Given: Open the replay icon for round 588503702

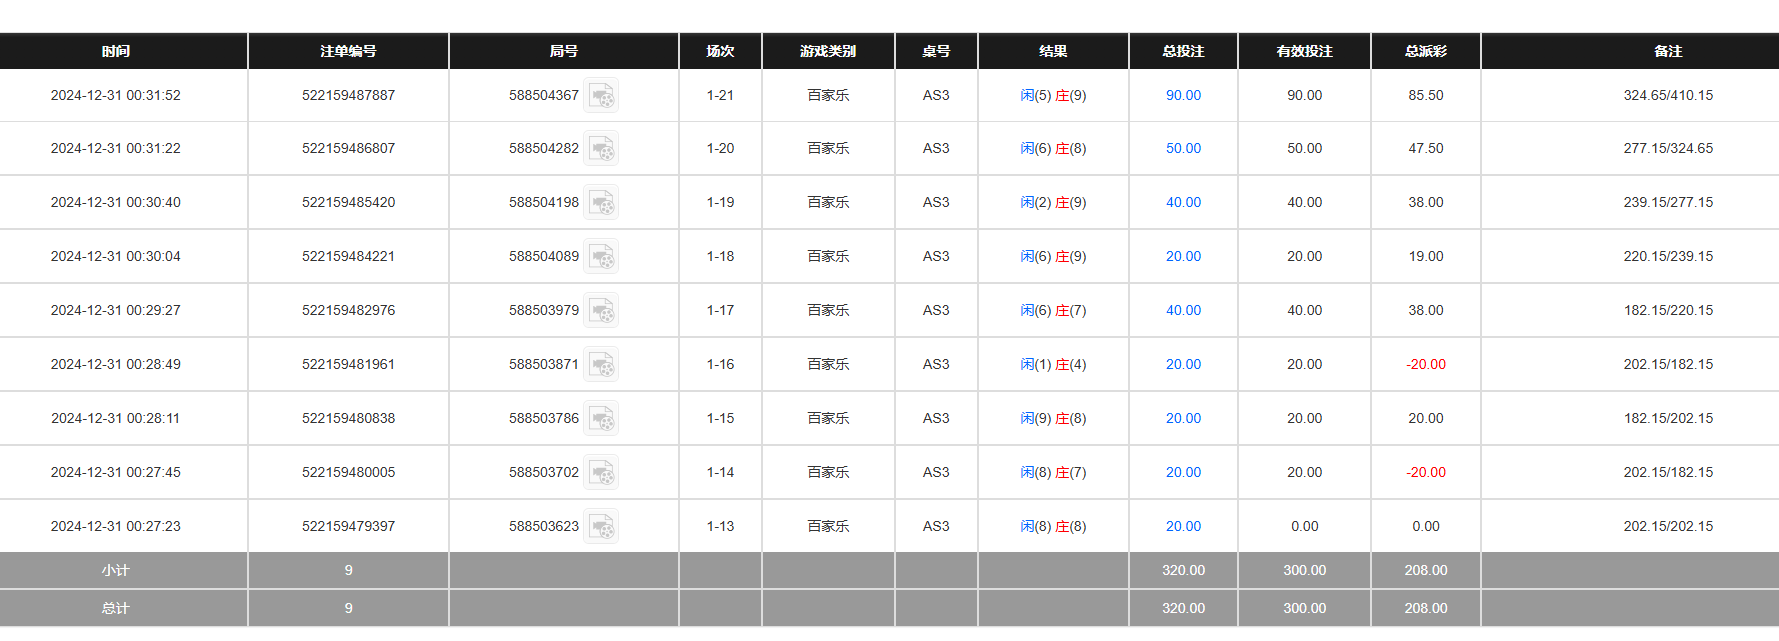Looking at the screenshot, I should [x=601, y=473].
